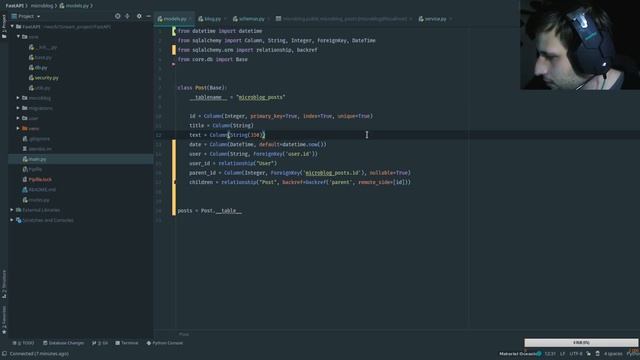Viewport: 640px width, 360px height.
Task: Click the locate/scroll-from-source target icon in Project panel
Action: pyautogui.click(x=118, y=16)
